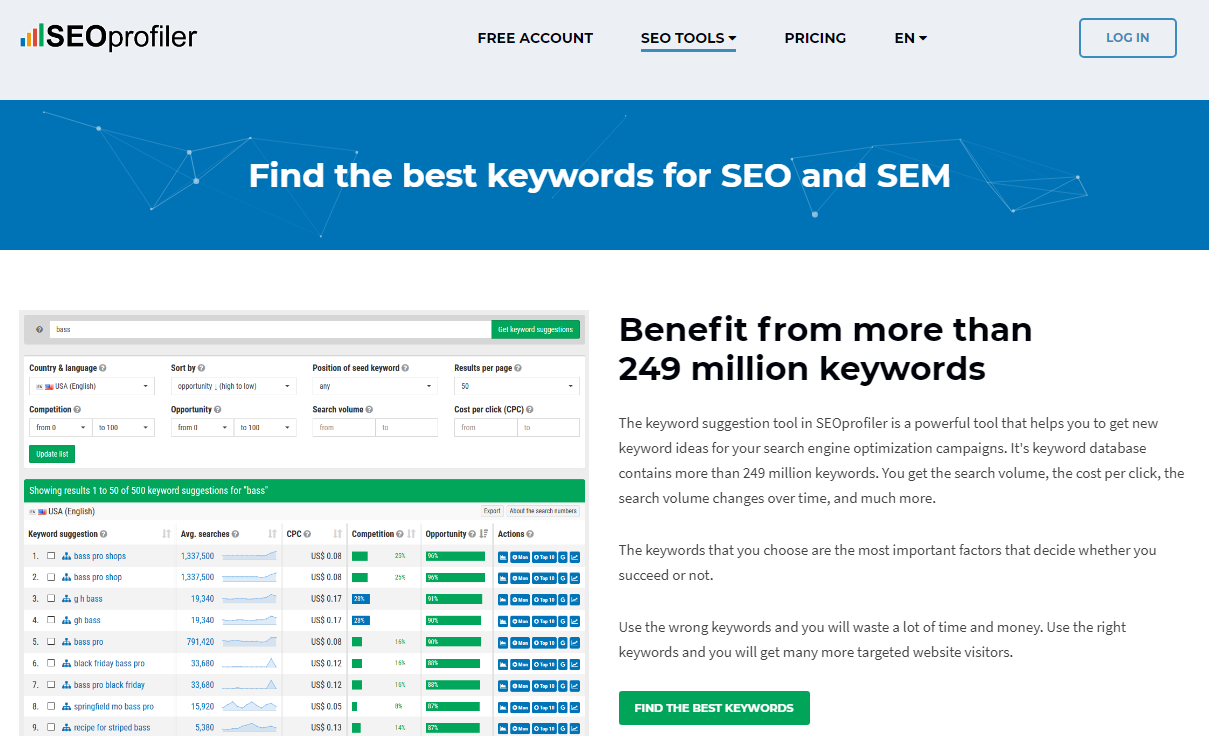
Task: Open the trend graph icon for gh bass
Action: (x=575, y=619)
